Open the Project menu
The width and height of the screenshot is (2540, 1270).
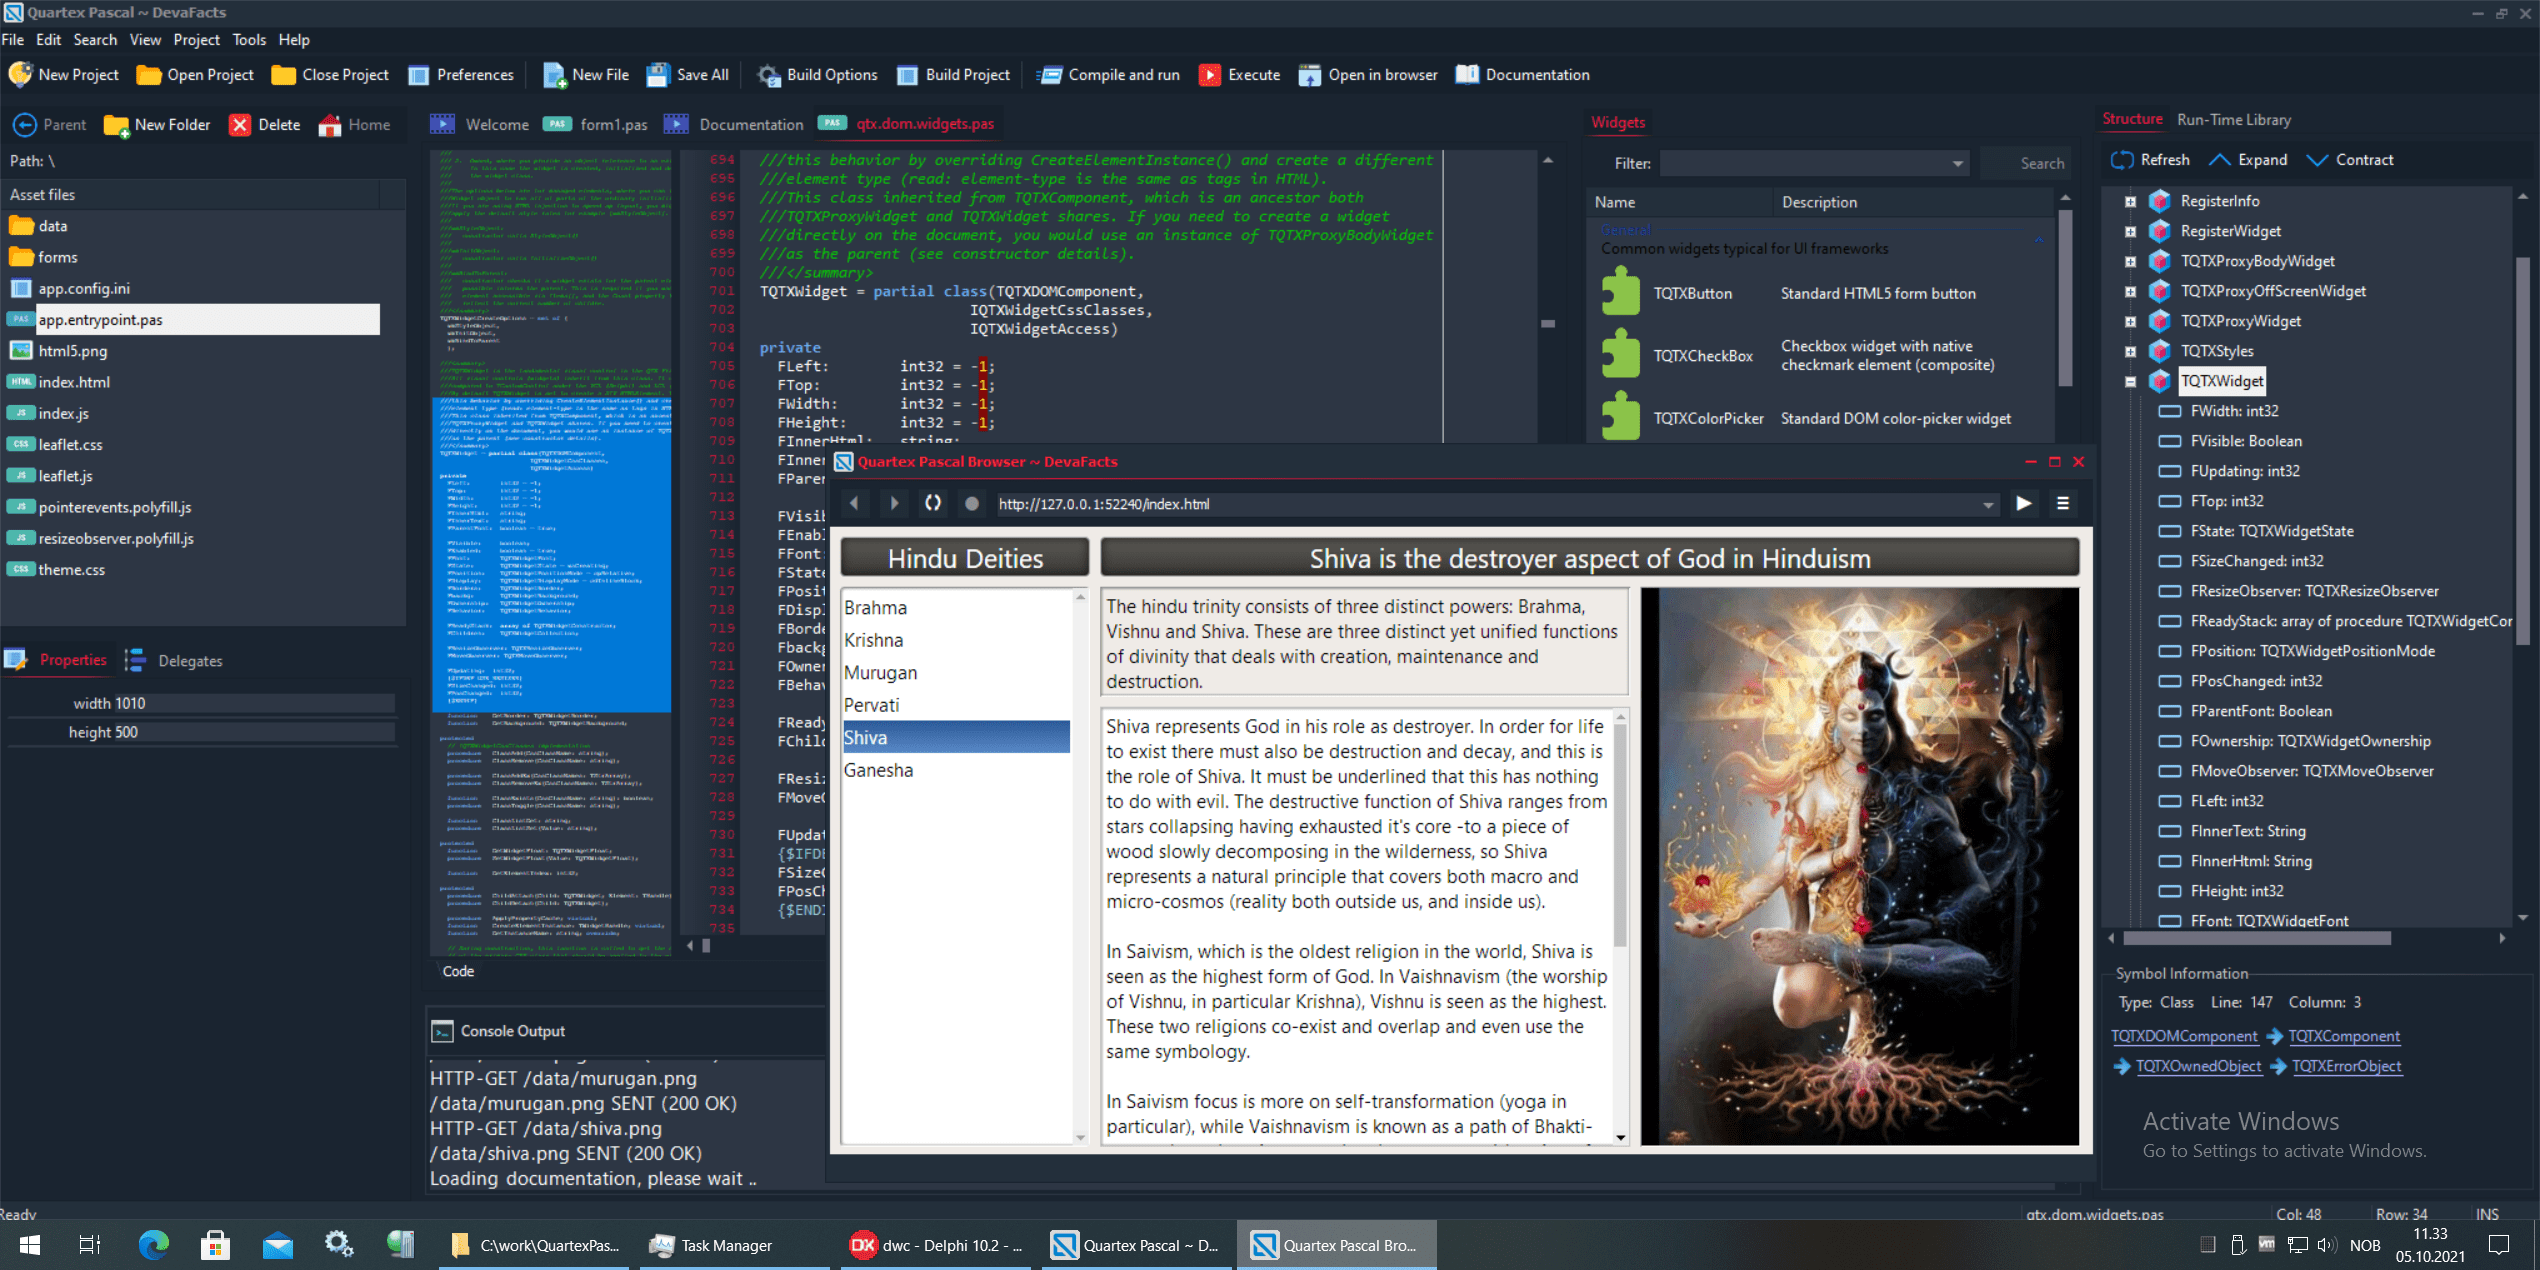pos(196,40)
